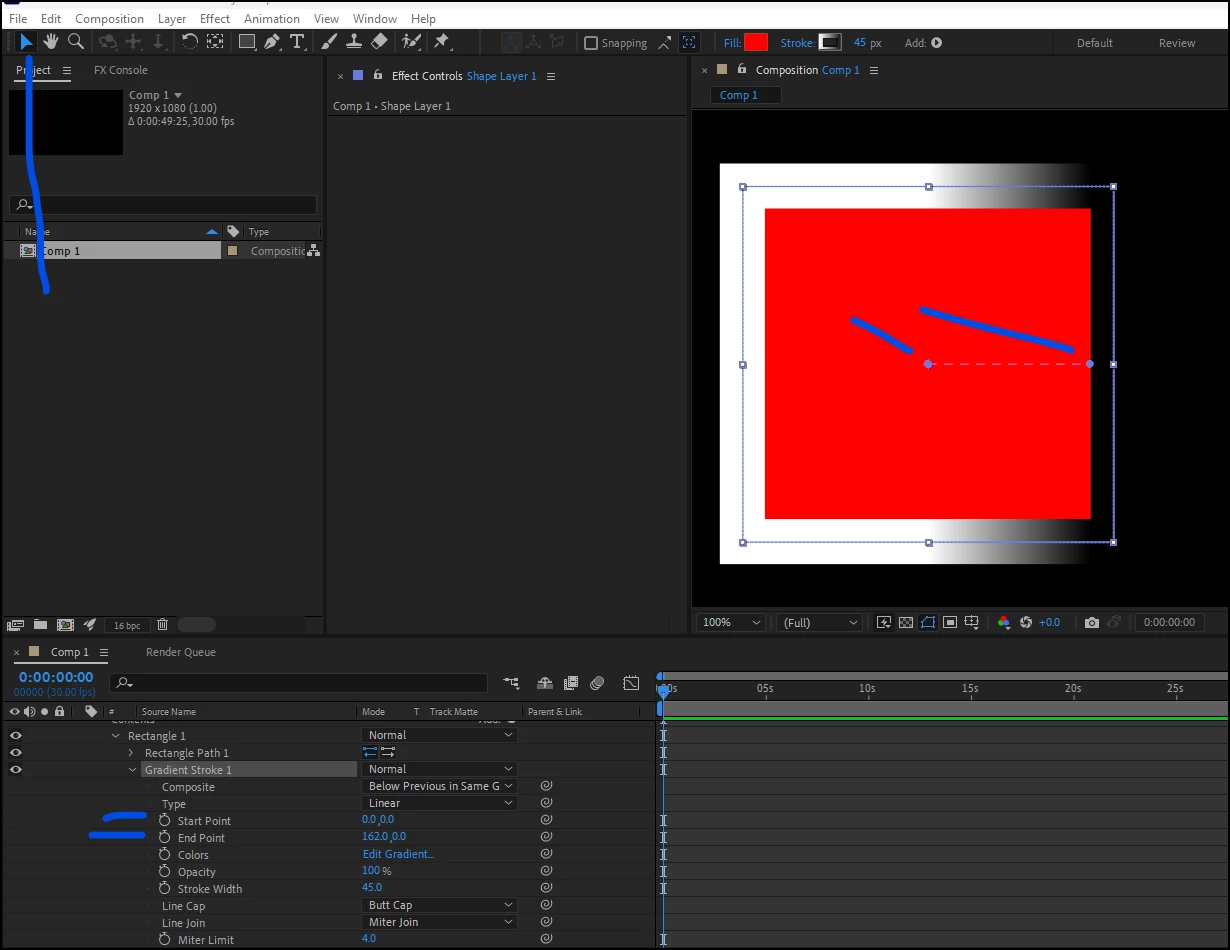
Task: Hide Gradient Stroke 1 eye icon
Action: [16, 769]
